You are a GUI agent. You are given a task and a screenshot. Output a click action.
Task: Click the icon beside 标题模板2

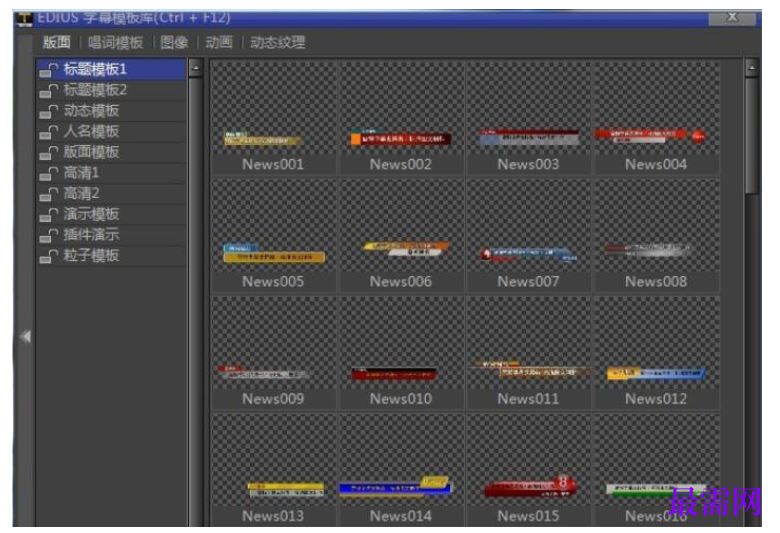click(48, 91)
